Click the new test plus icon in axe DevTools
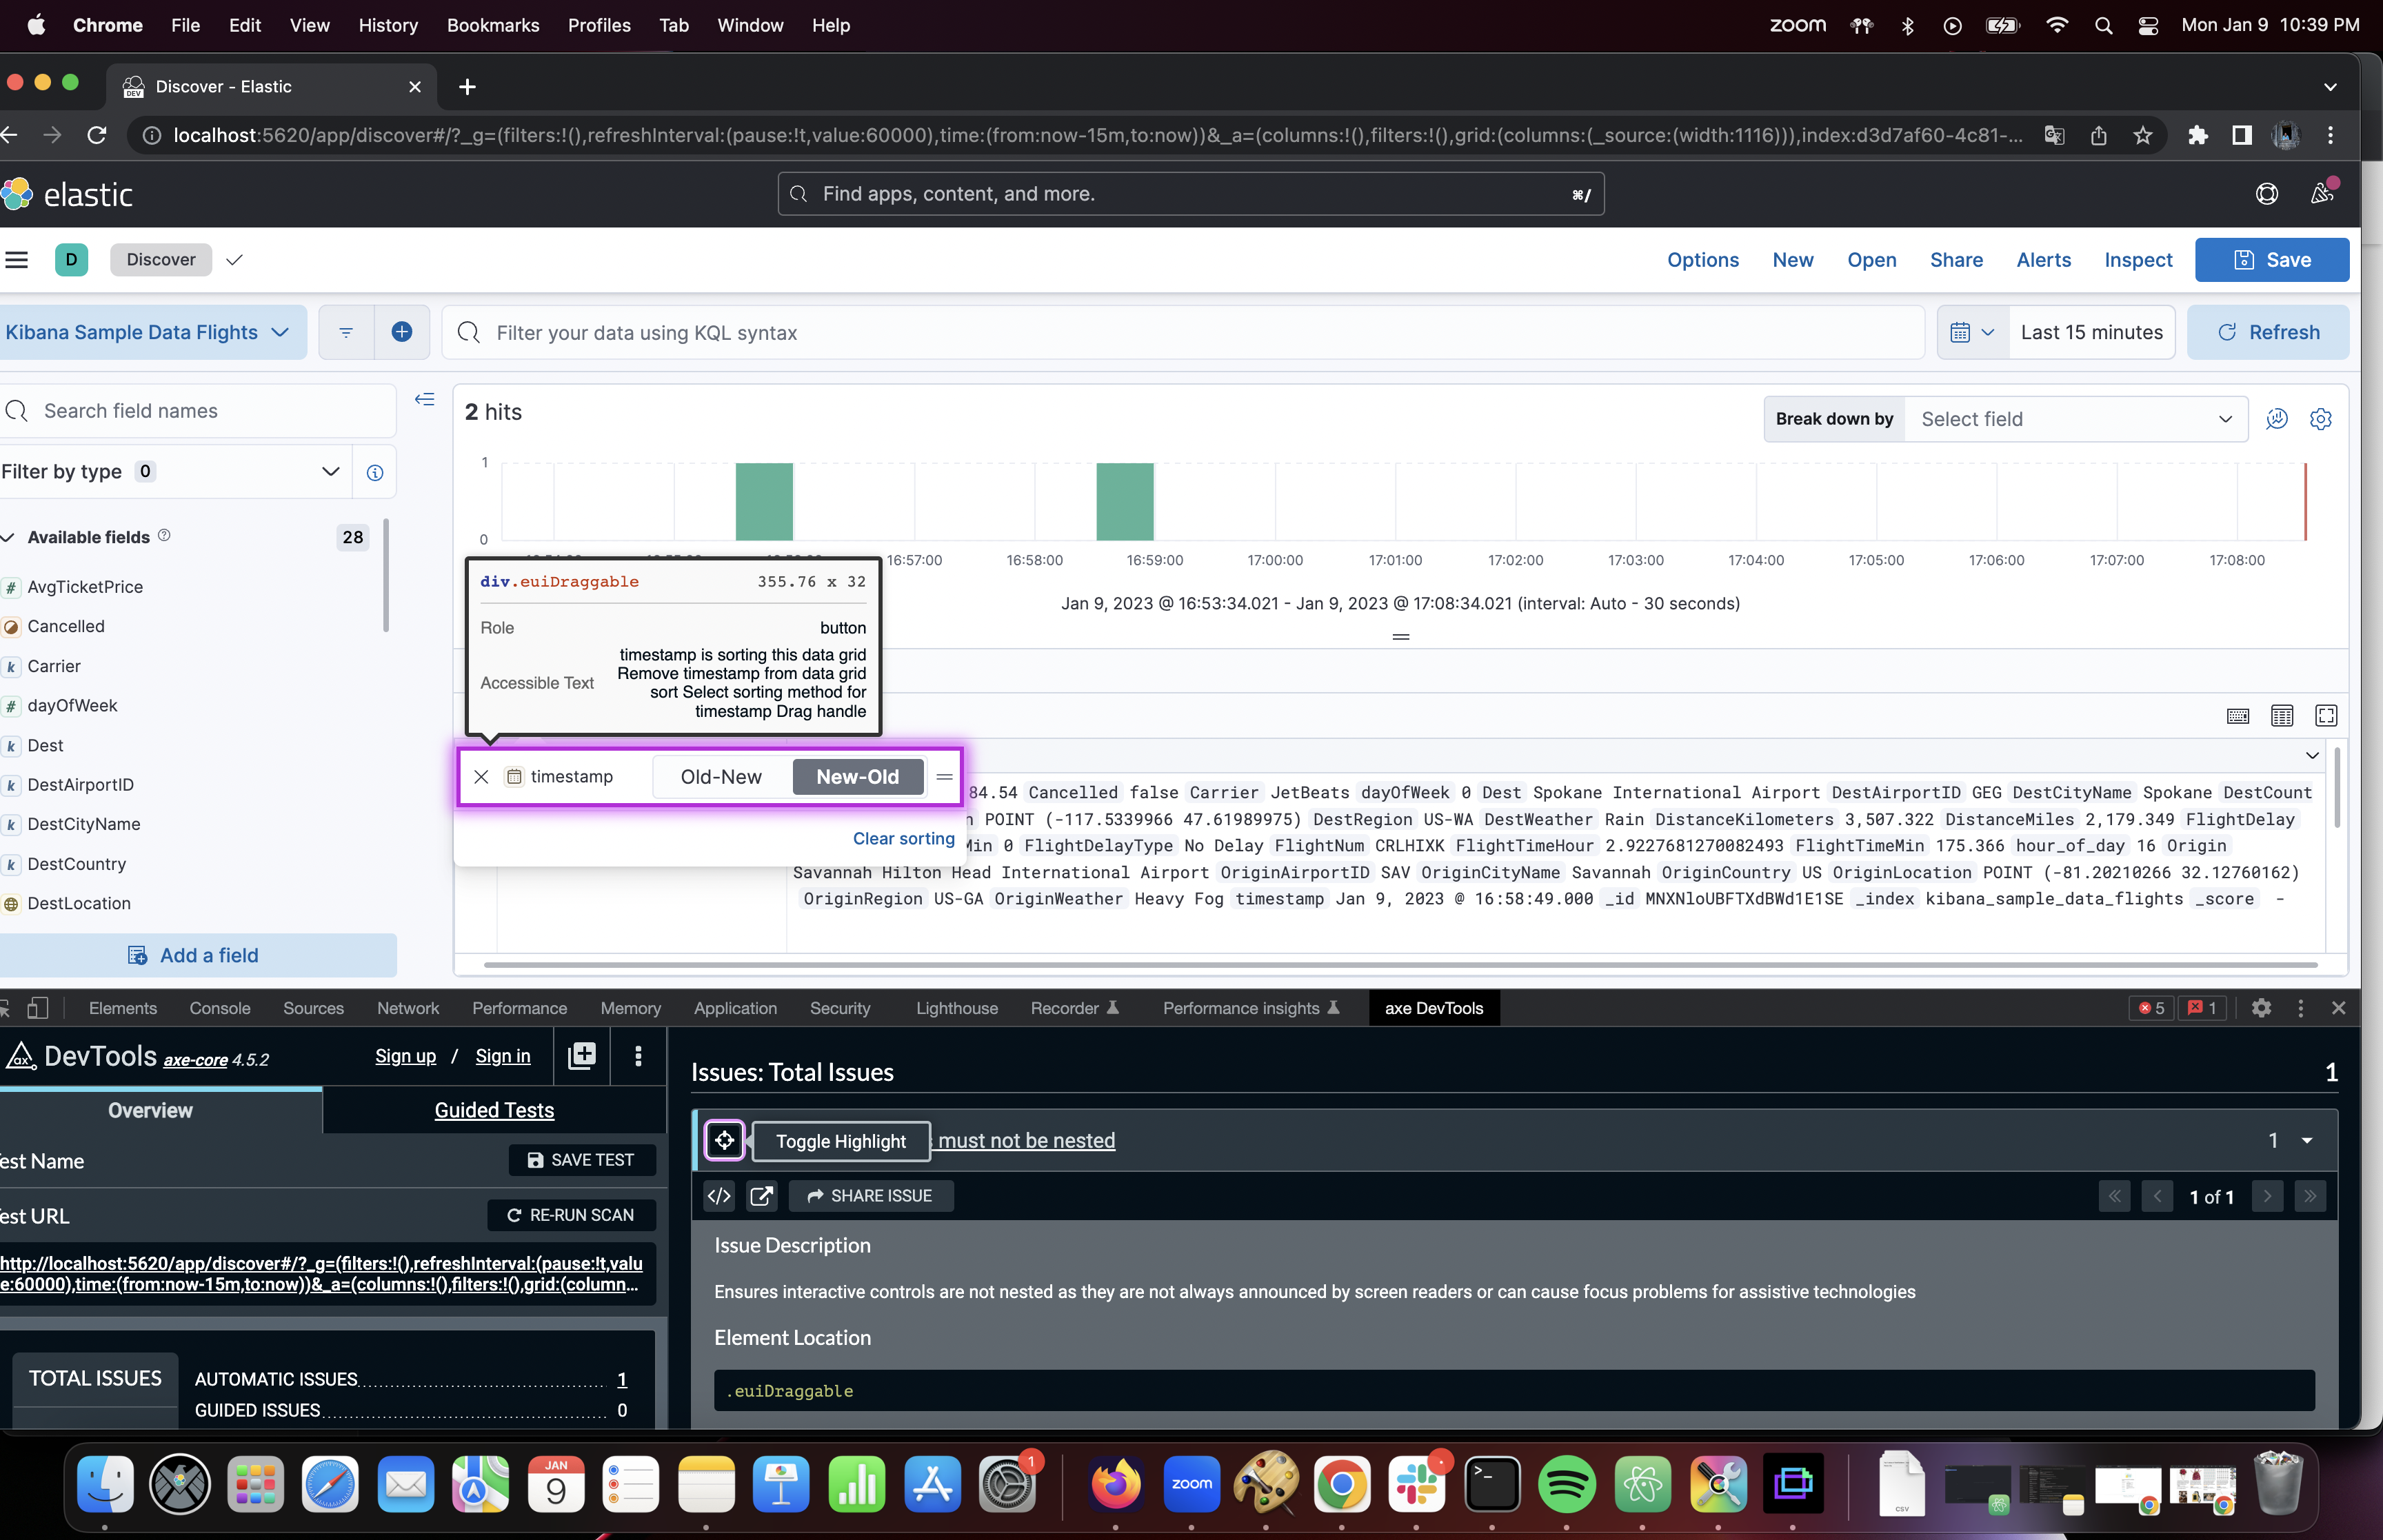The width and height of the screenshot is (2383, 1540). [x=582, y=1056]
